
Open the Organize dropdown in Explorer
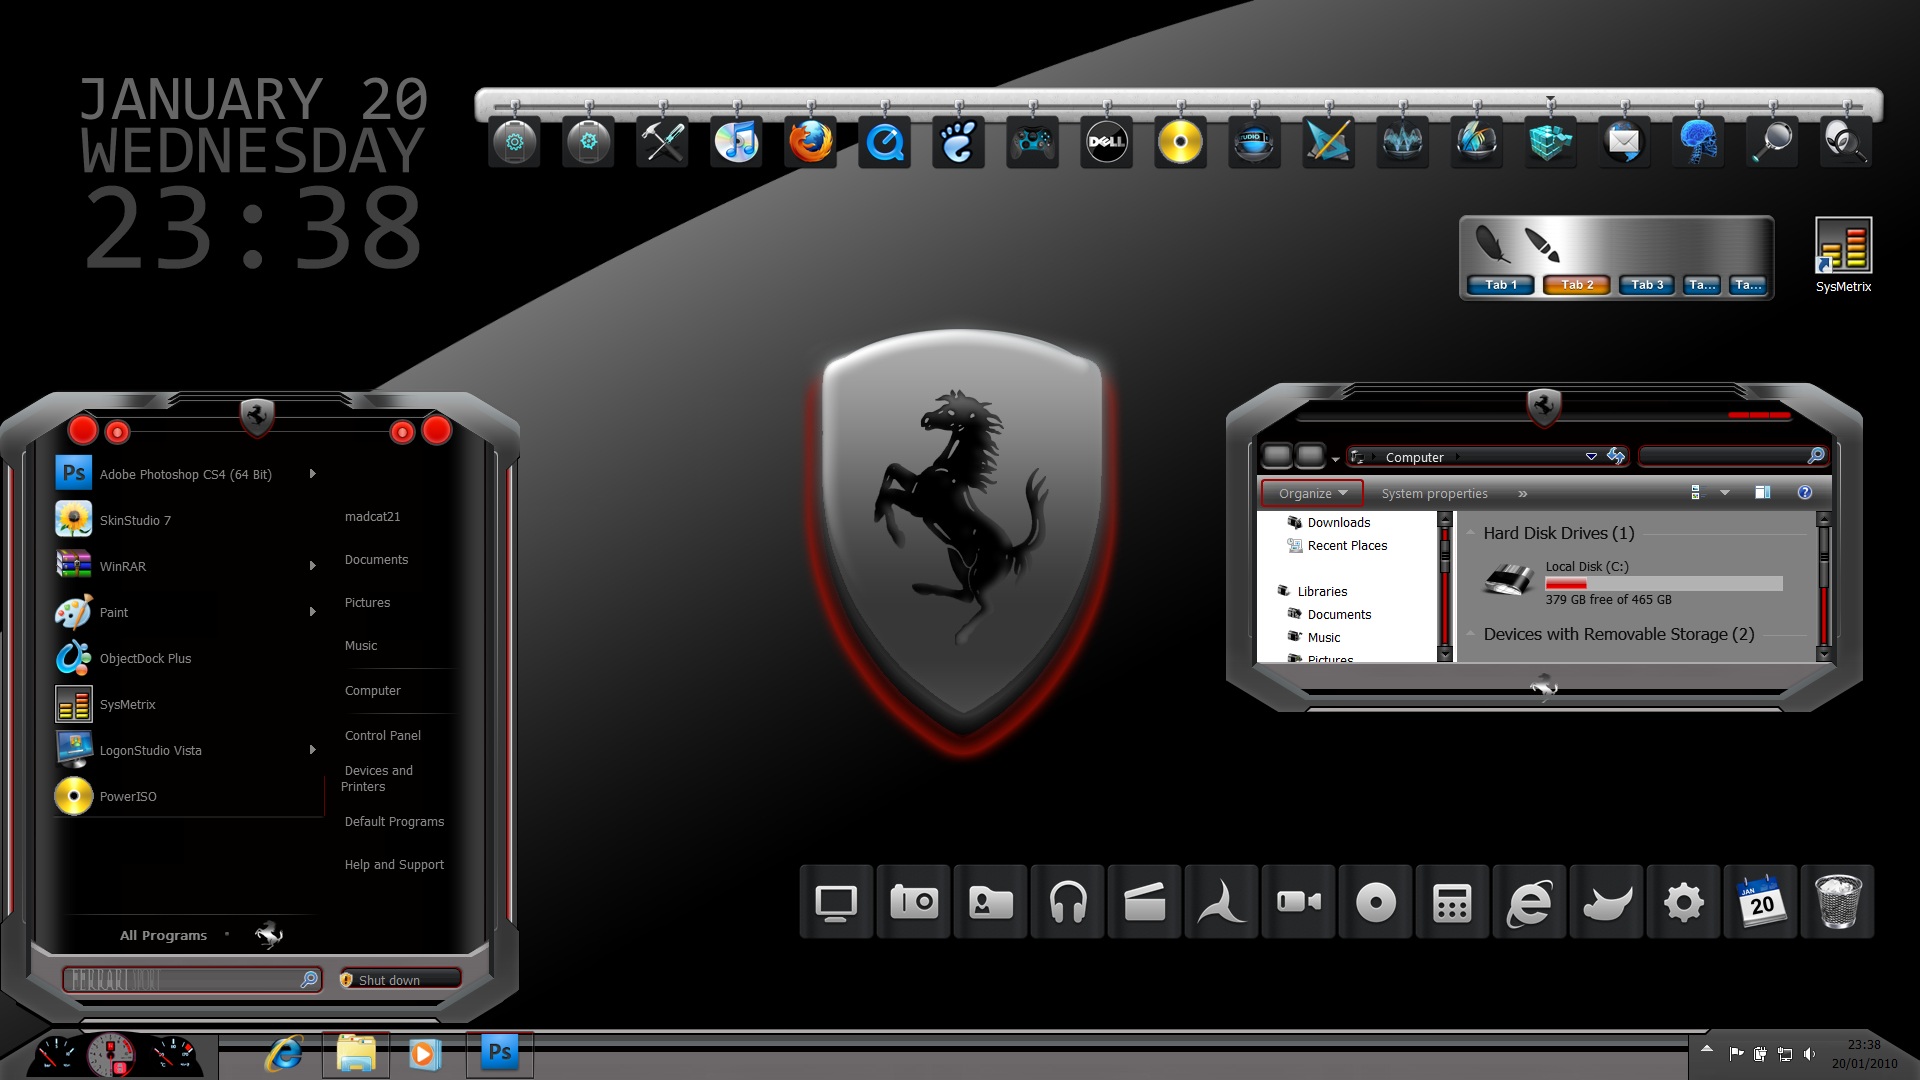(1312, 493)
